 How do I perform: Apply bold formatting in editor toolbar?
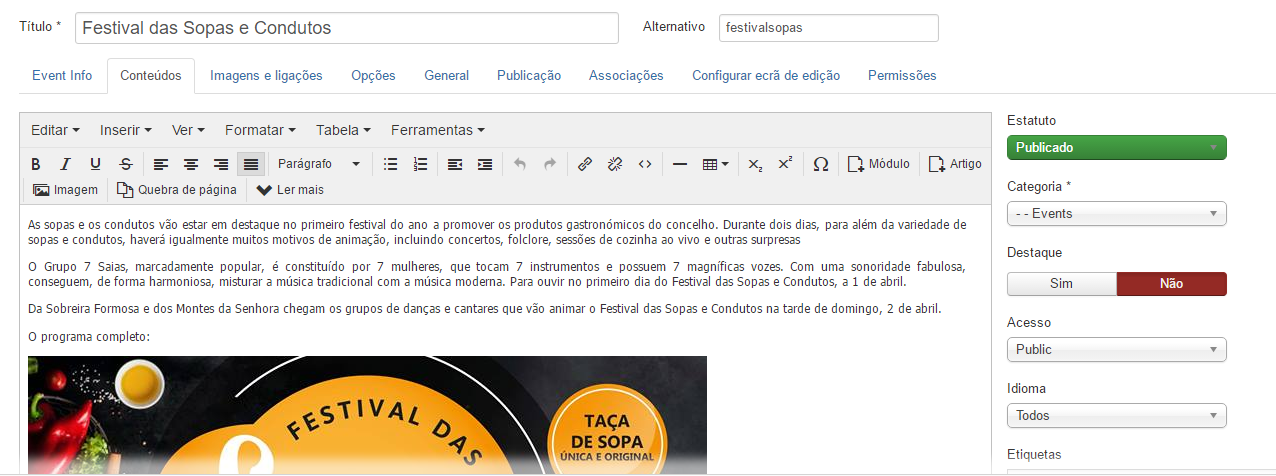pos(36,164)
